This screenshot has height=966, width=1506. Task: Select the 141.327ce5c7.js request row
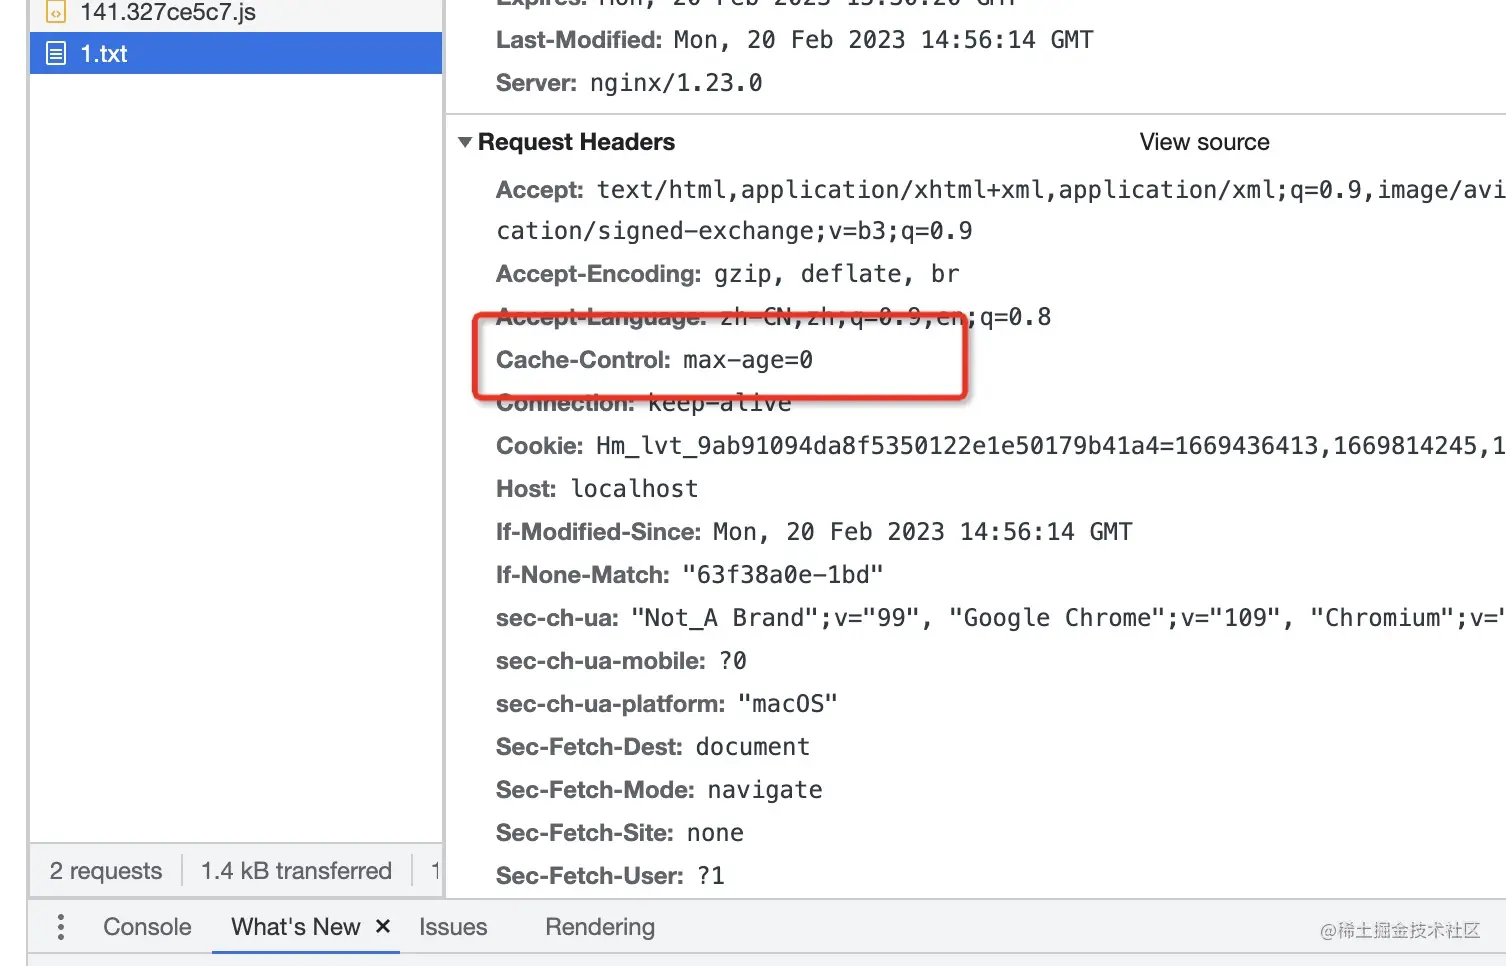pos(236,13)
